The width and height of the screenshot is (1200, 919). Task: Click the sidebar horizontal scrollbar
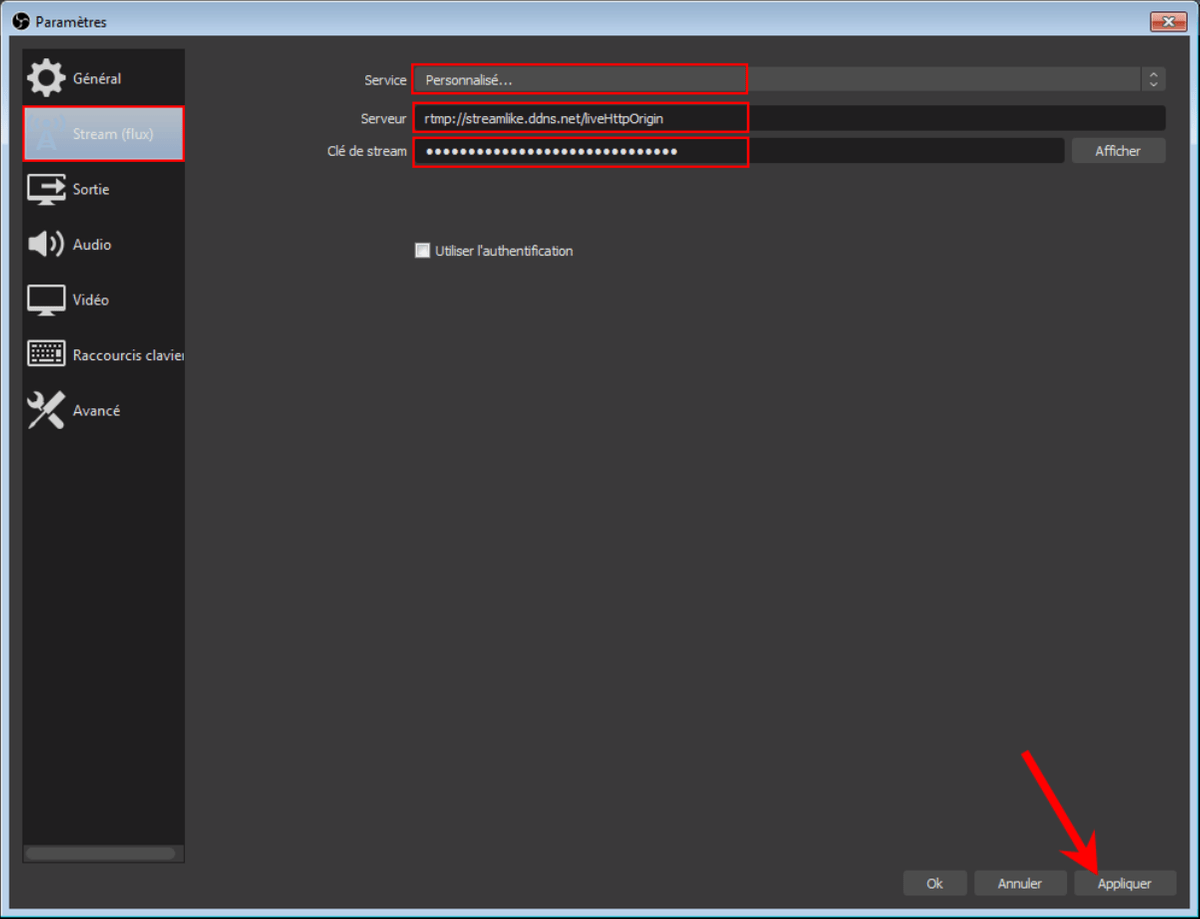coord(100,854)
